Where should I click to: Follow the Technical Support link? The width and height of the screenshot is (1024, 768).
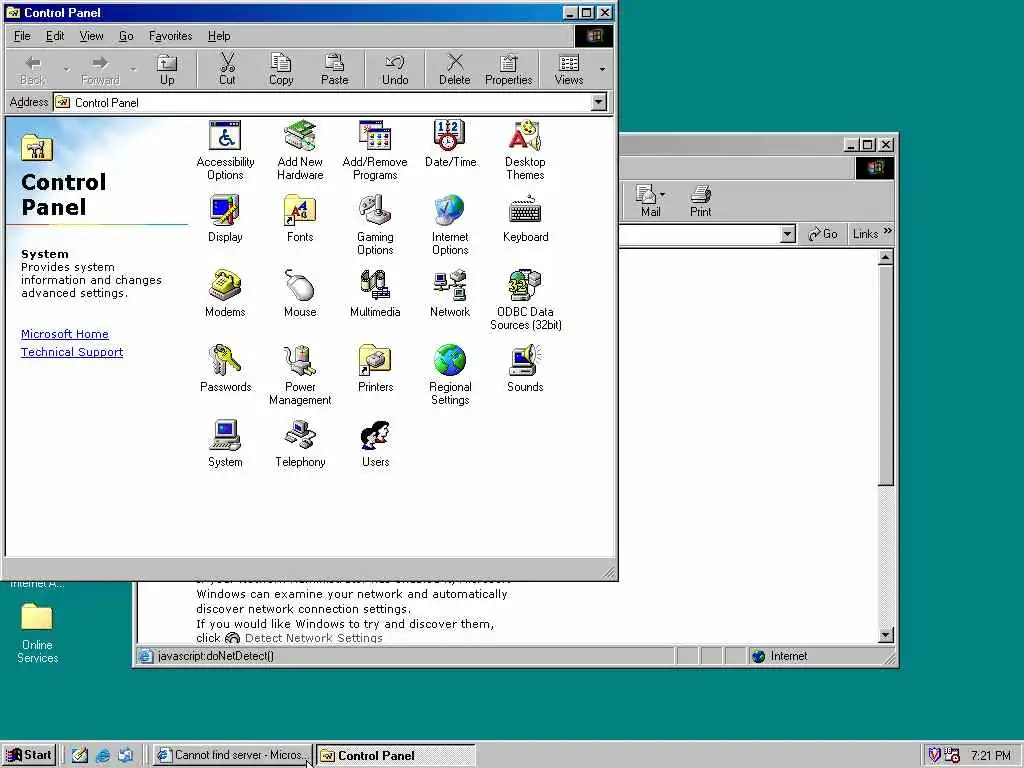click(72, 352)
